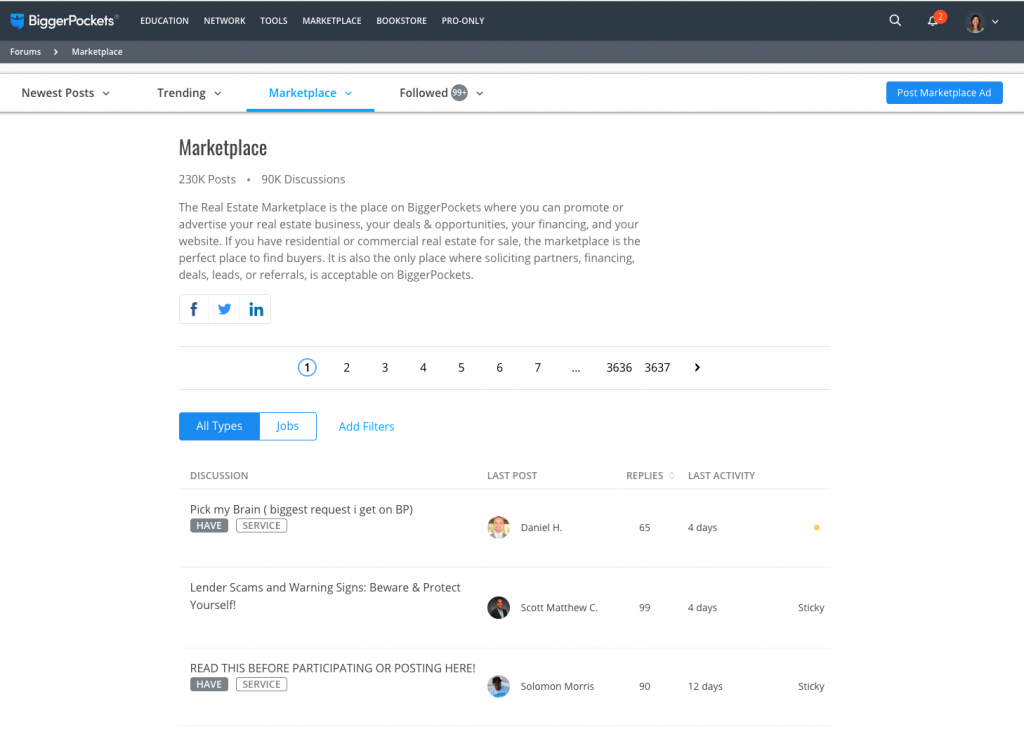
Task: Click the 230K Posts count
Action: 207,180
